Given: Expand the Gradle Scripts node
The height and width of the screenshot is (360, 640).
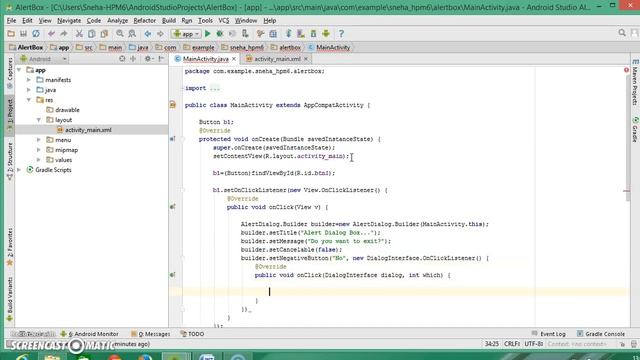Looking at the screenshot, I should click(19, 170).
